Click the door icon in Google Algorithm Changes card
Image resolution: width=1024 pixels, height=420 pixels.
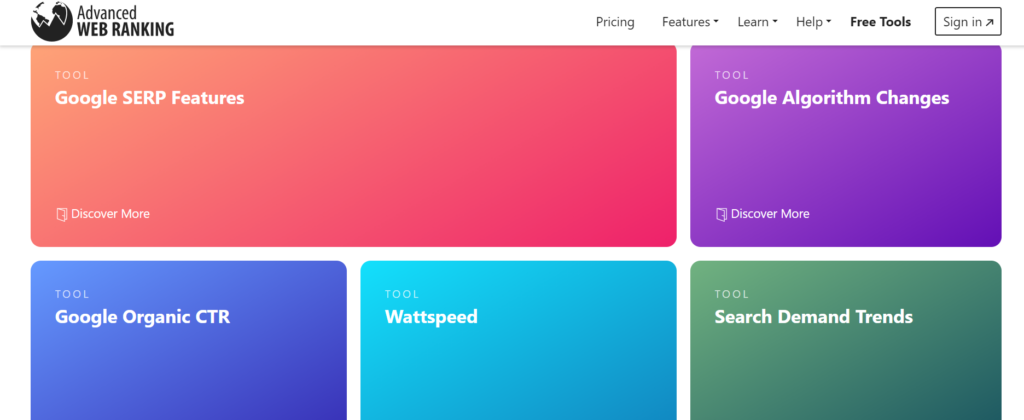(x=721, y=214)
